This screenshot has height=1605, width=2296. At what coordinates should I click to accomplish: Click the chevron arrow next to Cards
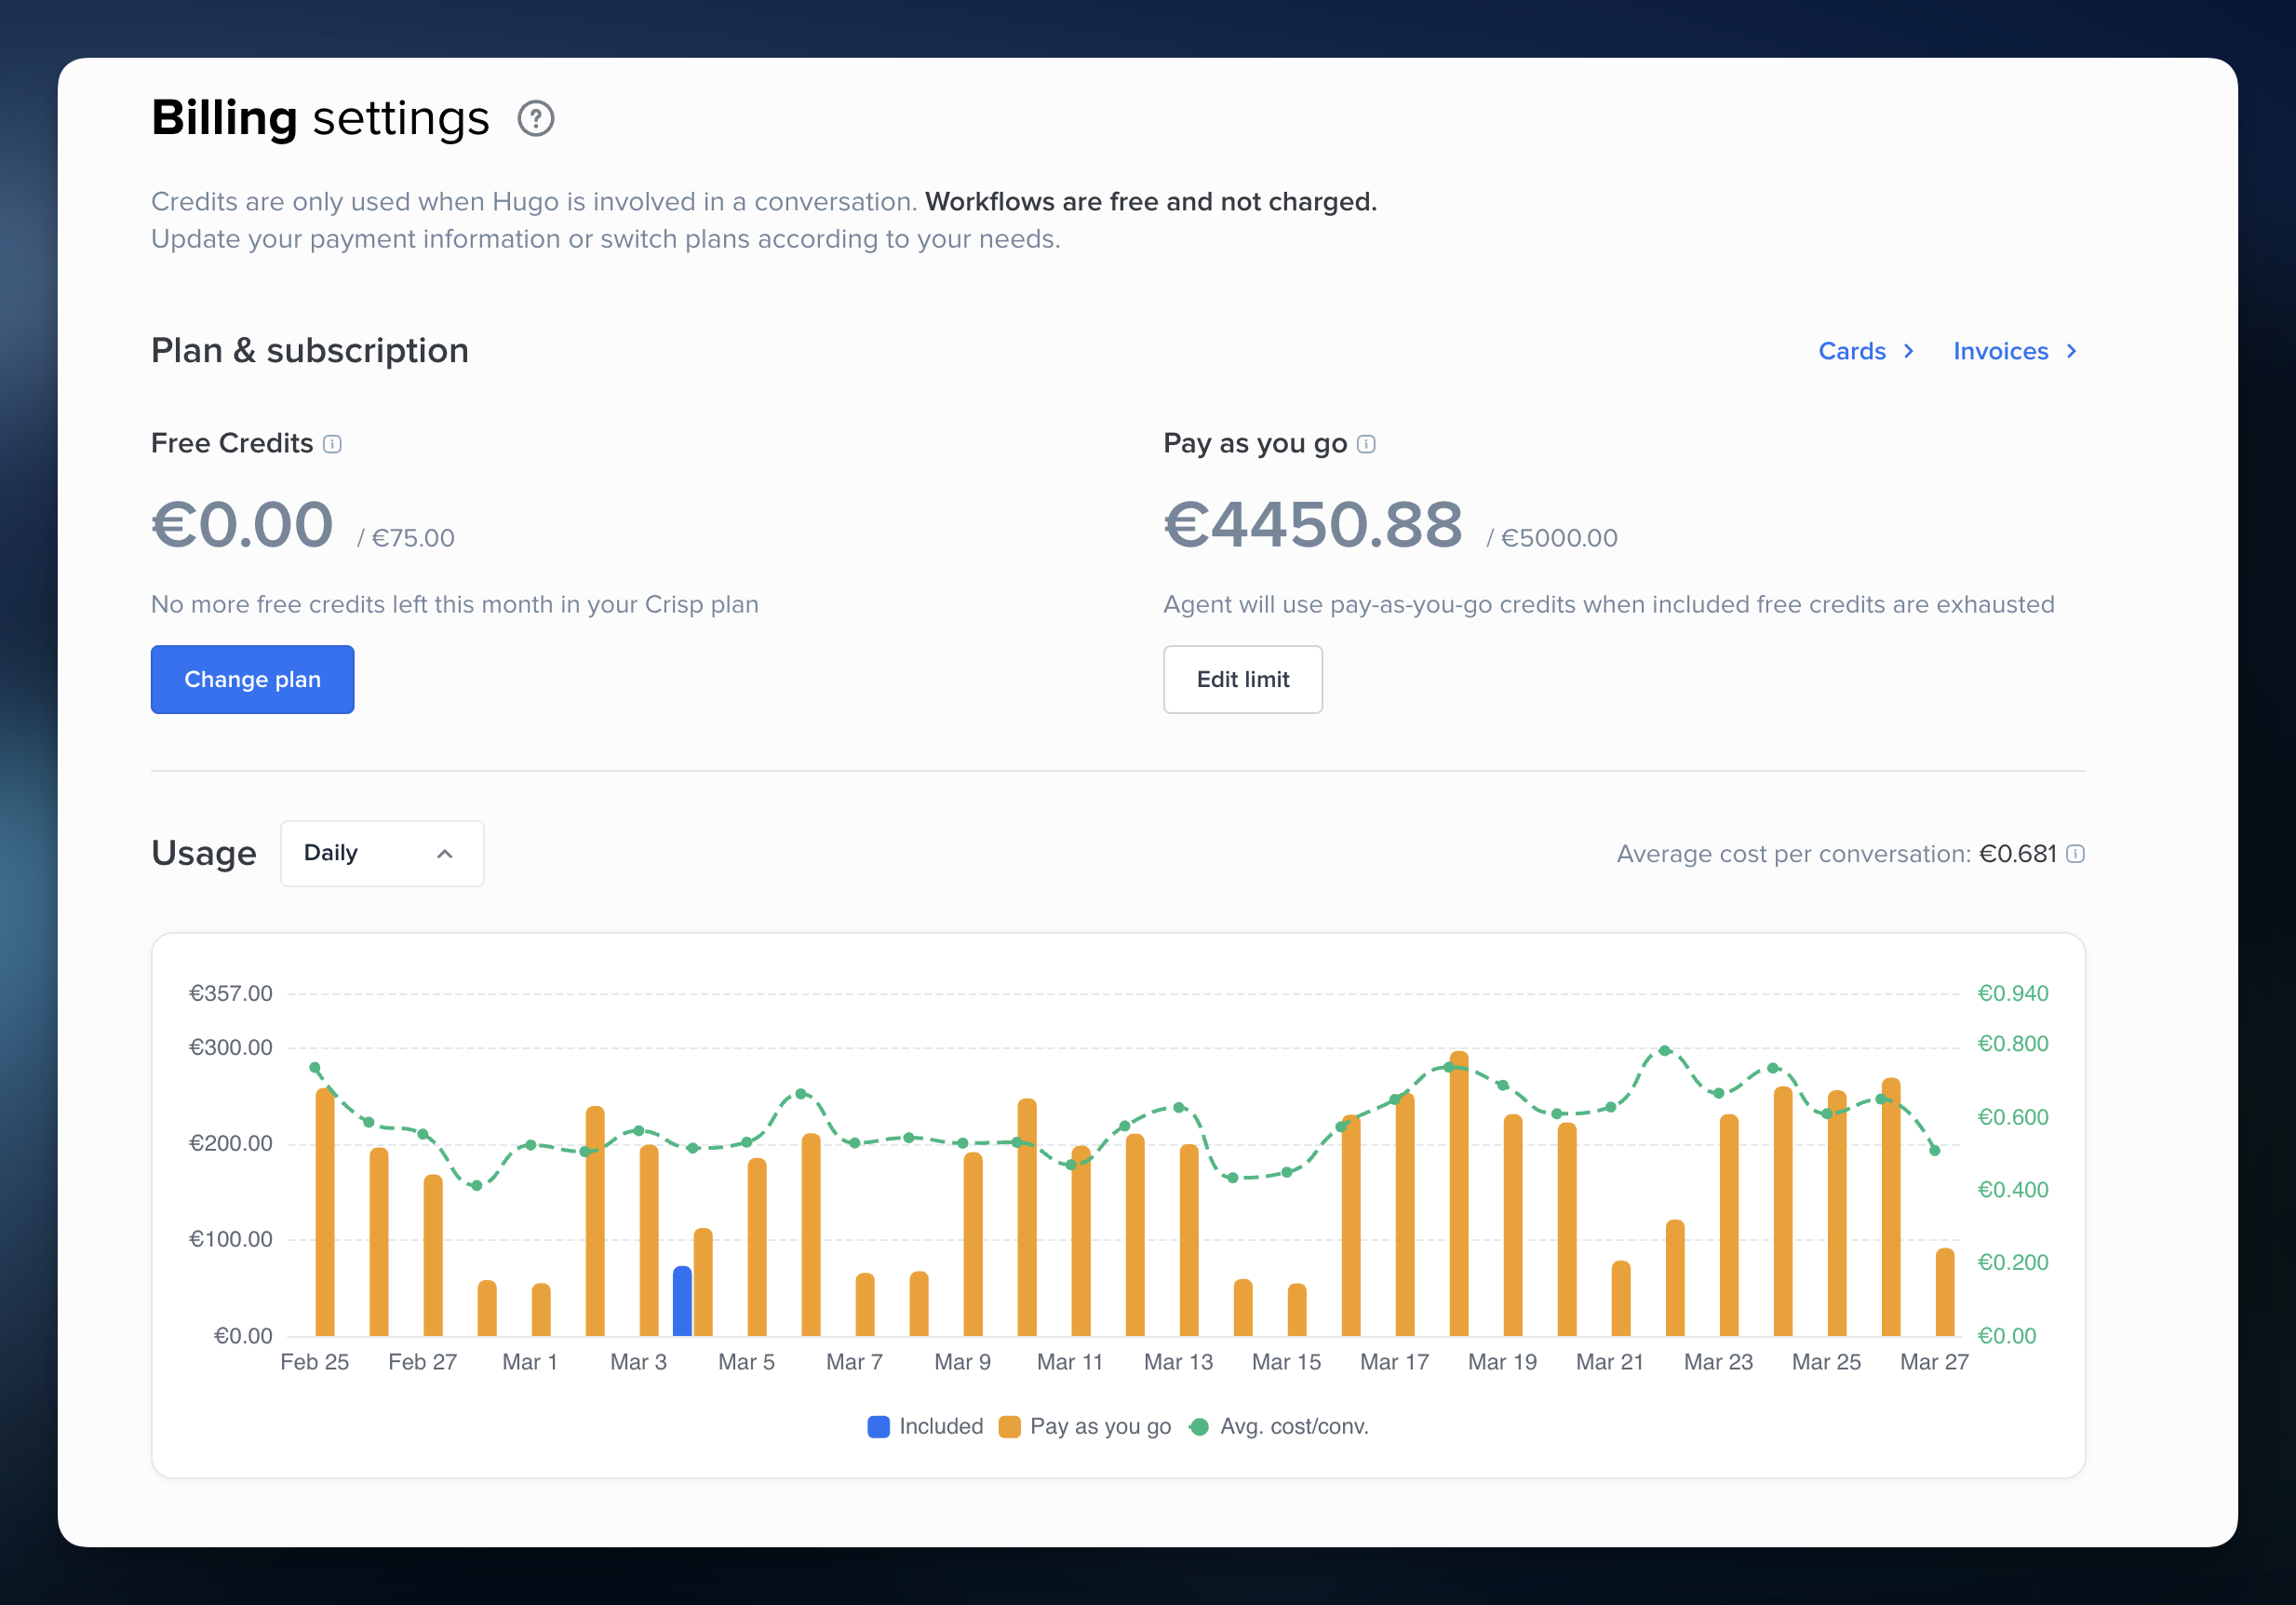(1909, 351)
